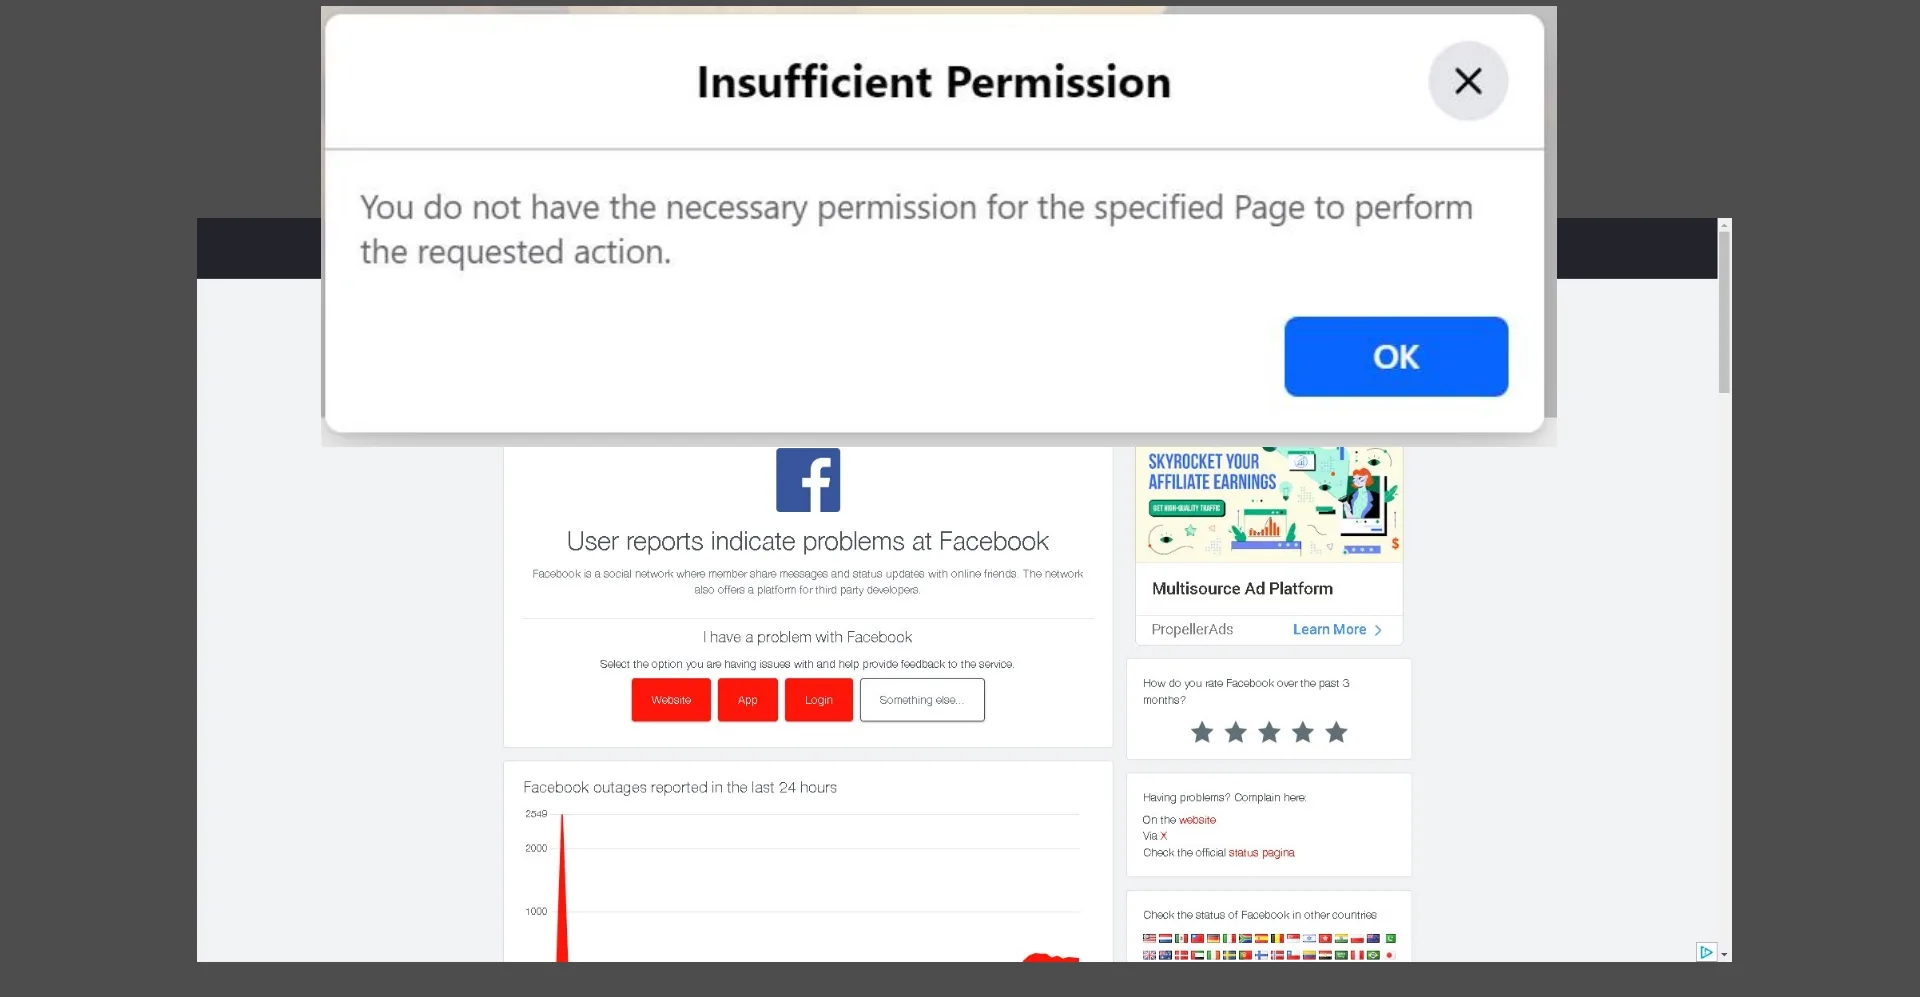Click the Skyrocket Your Affiliate Earnings banner
Screen dimensions: 1920x997
click(x=1268, y=504)
